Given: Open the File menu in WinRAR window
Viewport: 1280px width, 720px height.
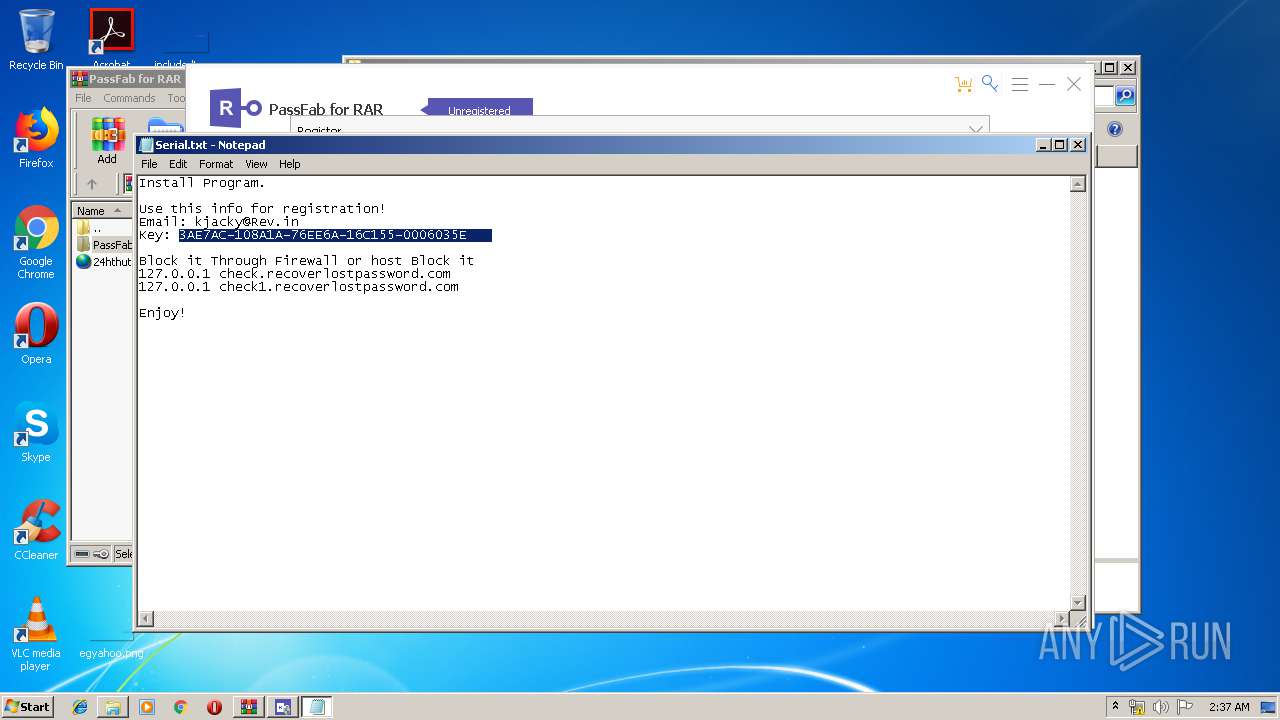Looking at the screenshot, I should coord(83,98).
